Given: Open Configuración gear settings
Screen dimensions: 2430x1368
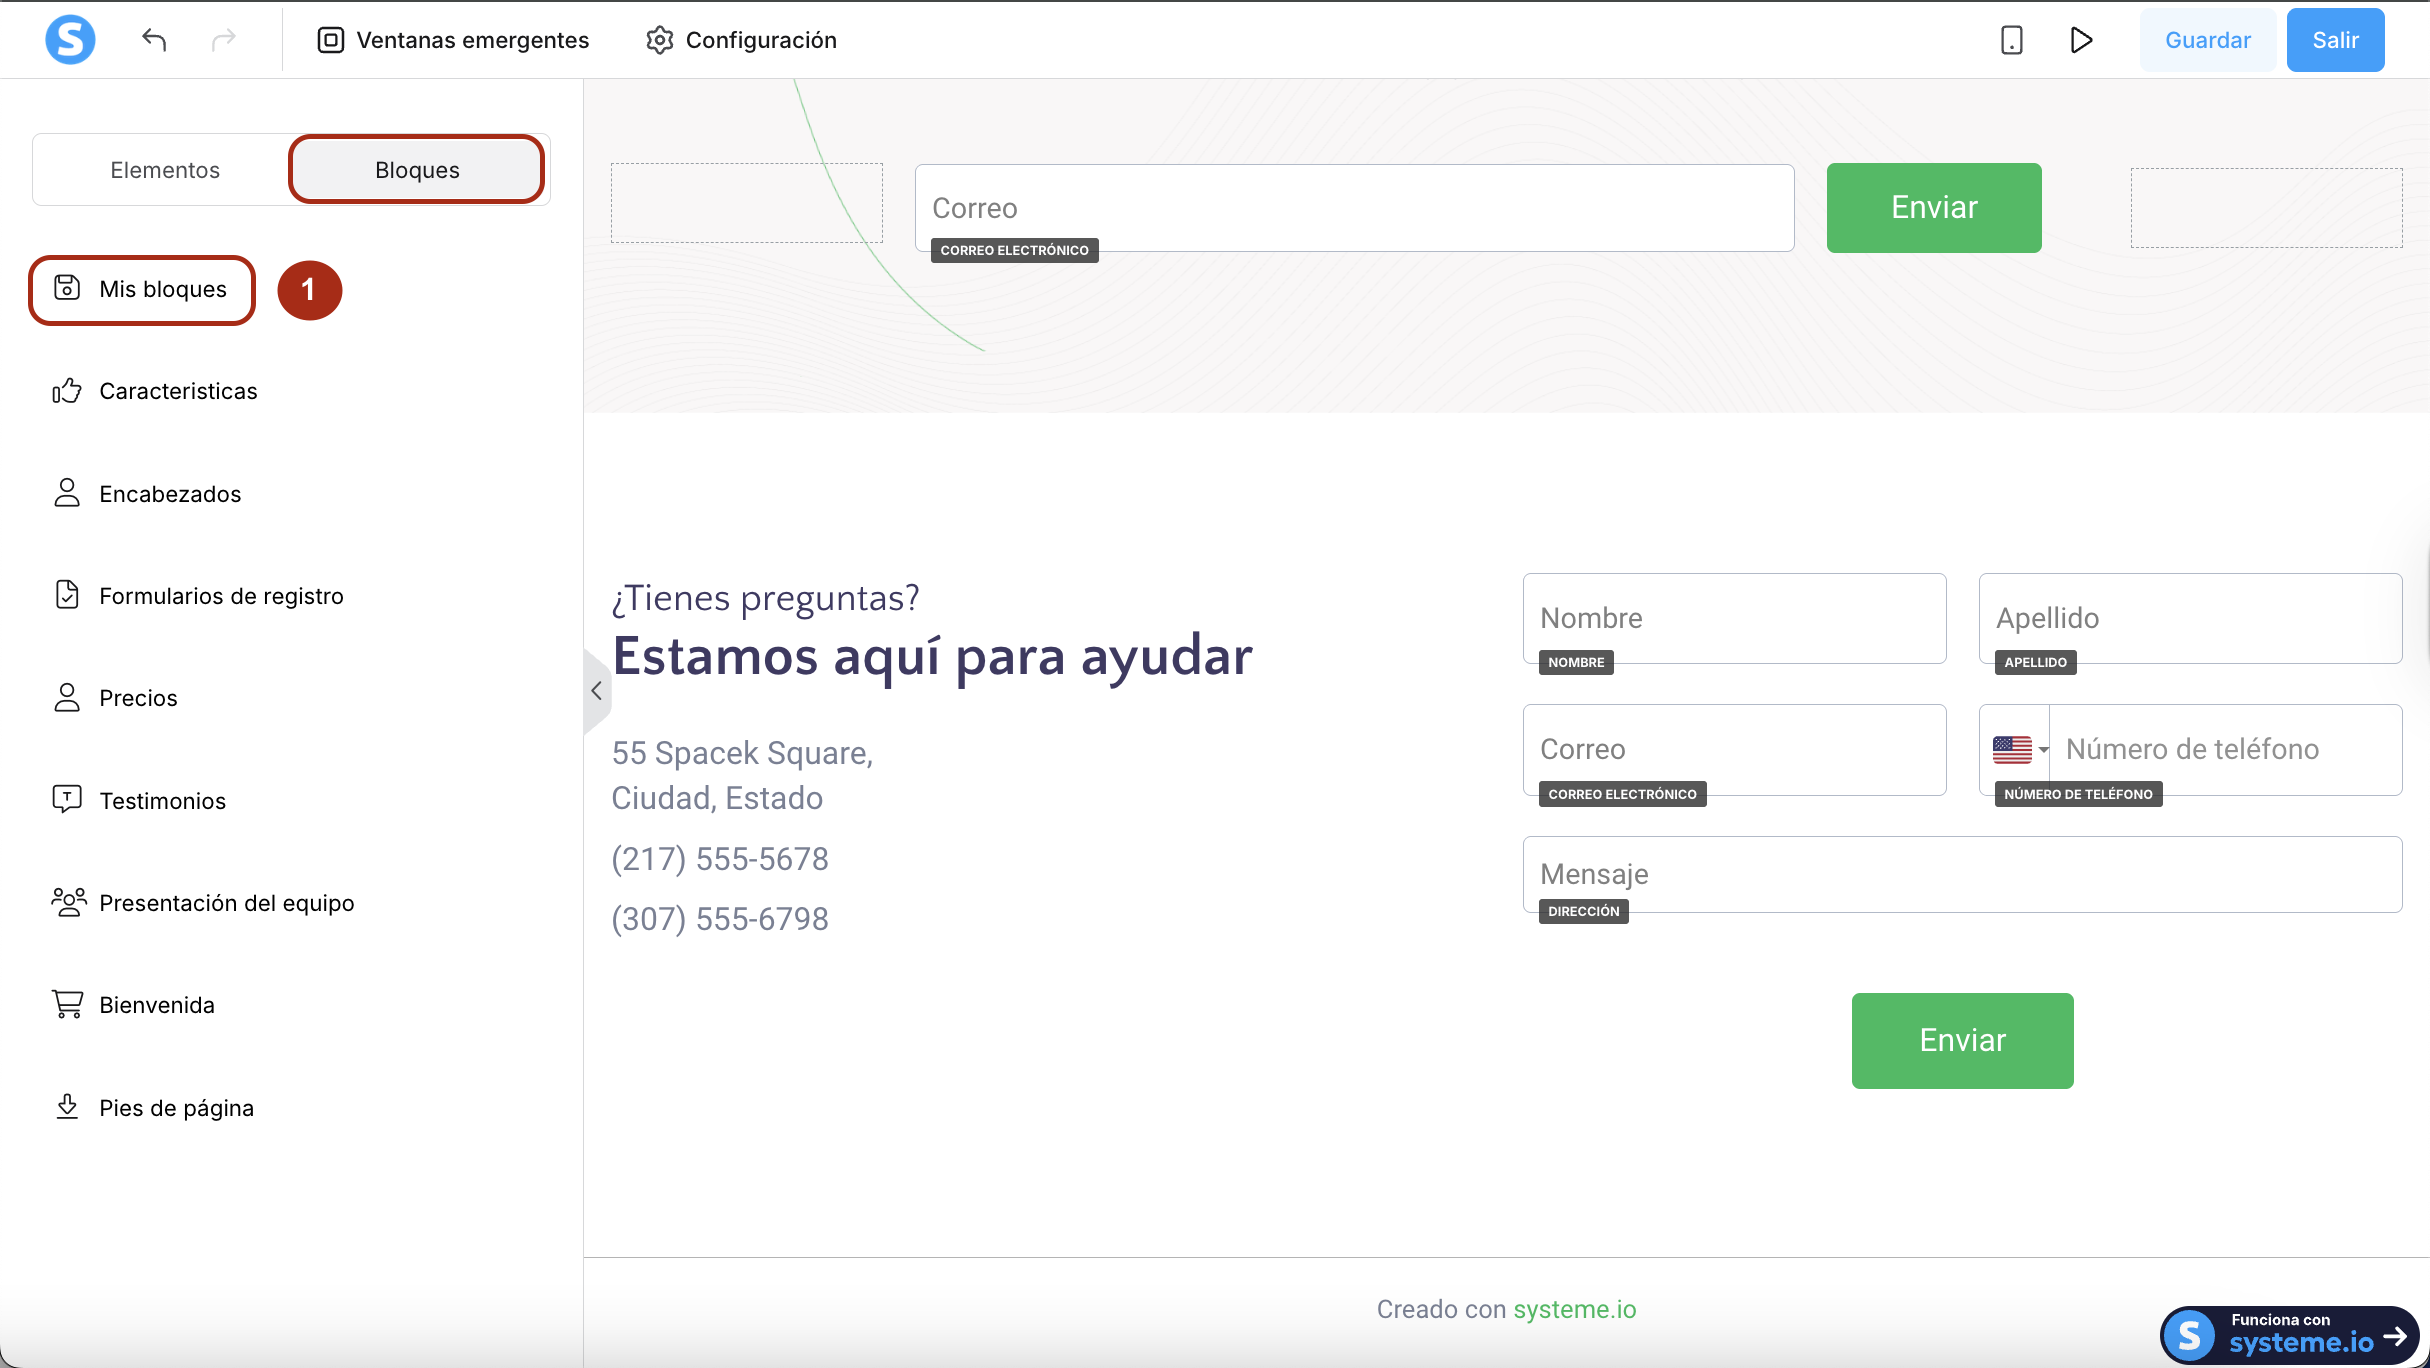Looking at the screenshot, I should click(x=741, y=40).
